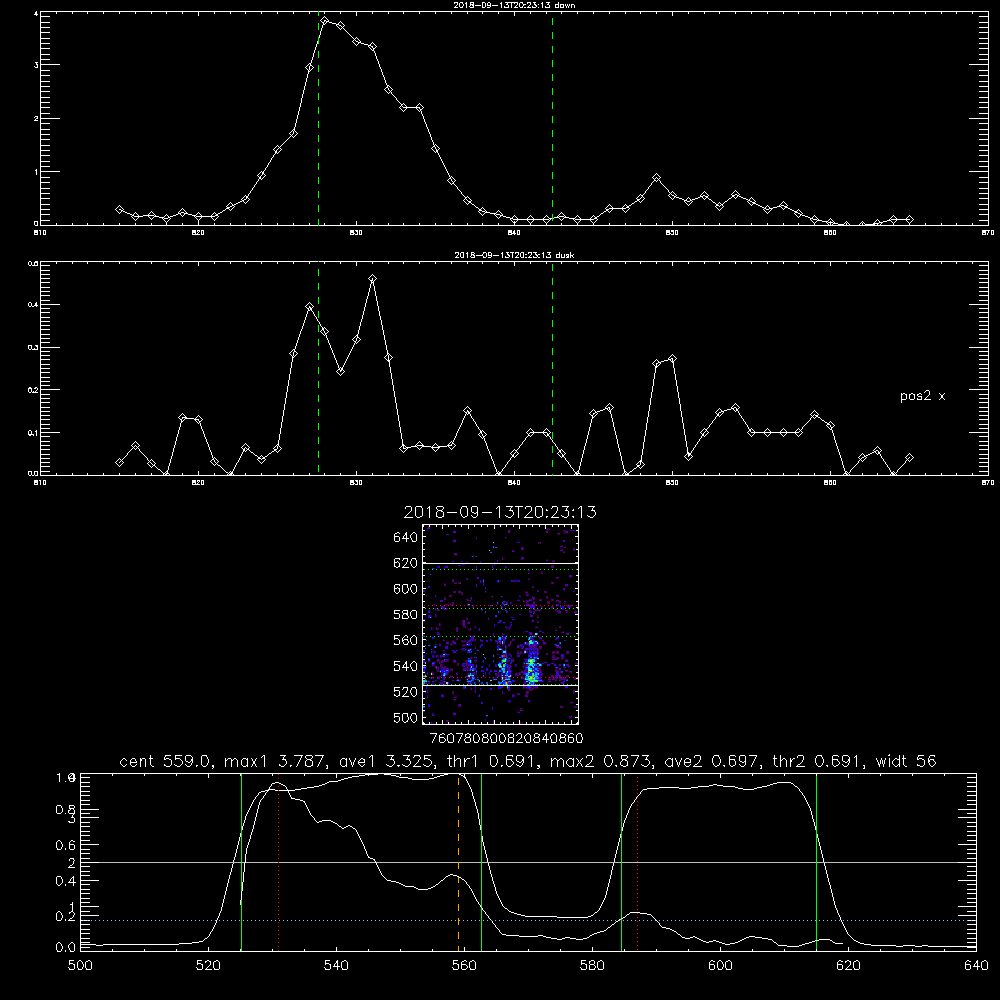Viewport: 1000px width, 1000px height.
Task: Select the 'max1 3.787' statistic text
Action: coord(276,761)
